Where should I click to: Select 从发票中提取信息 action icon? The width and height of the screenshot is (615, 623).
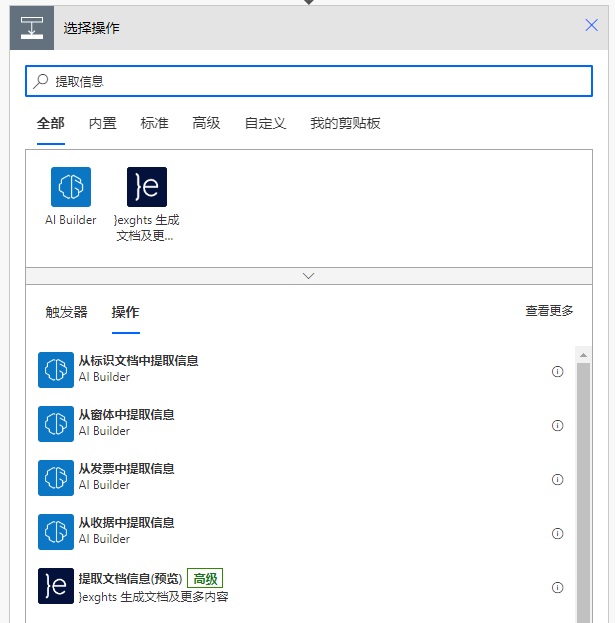point(56,478)
